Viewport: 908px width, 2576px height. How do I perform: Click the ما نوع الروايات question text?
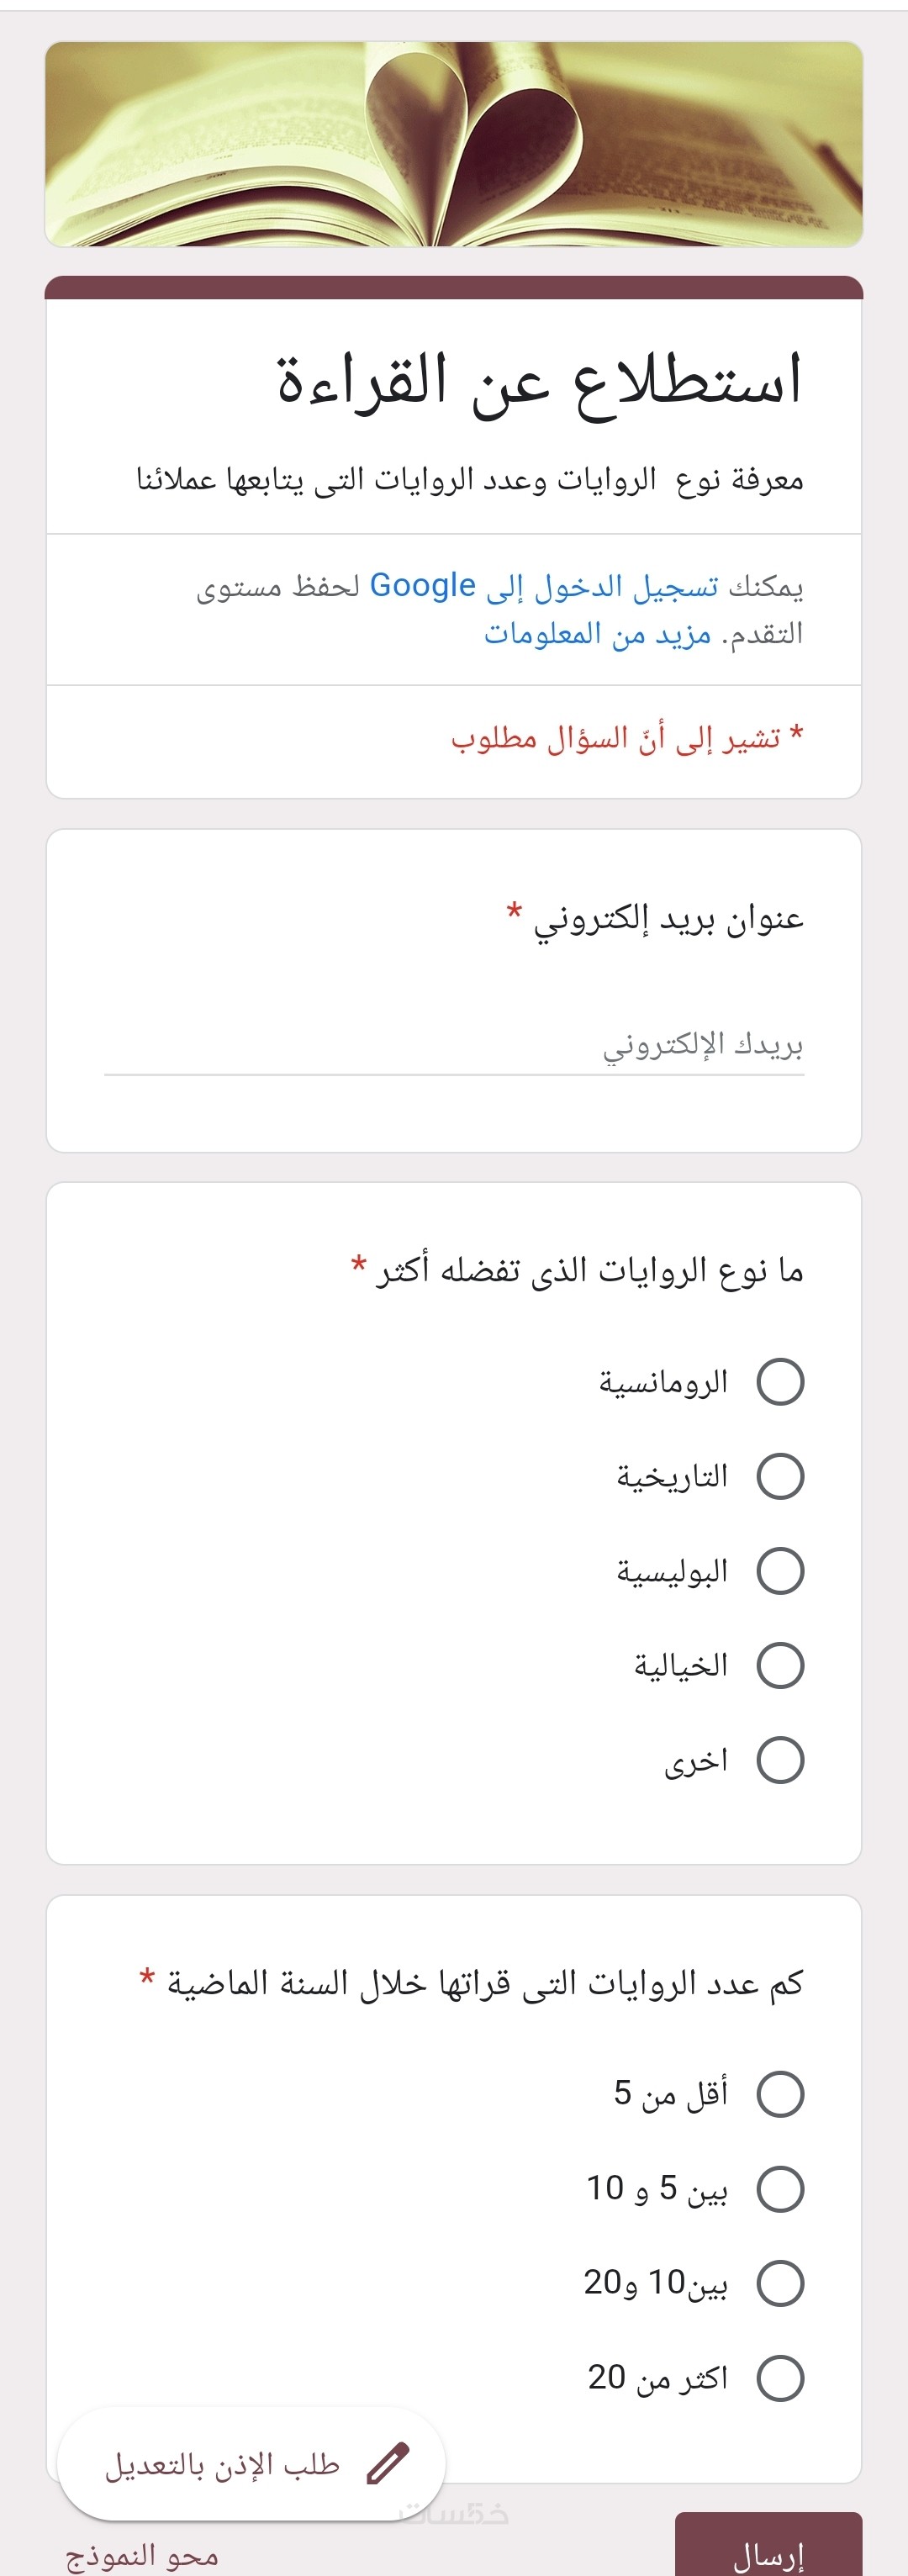click(x=590, y=1271)
